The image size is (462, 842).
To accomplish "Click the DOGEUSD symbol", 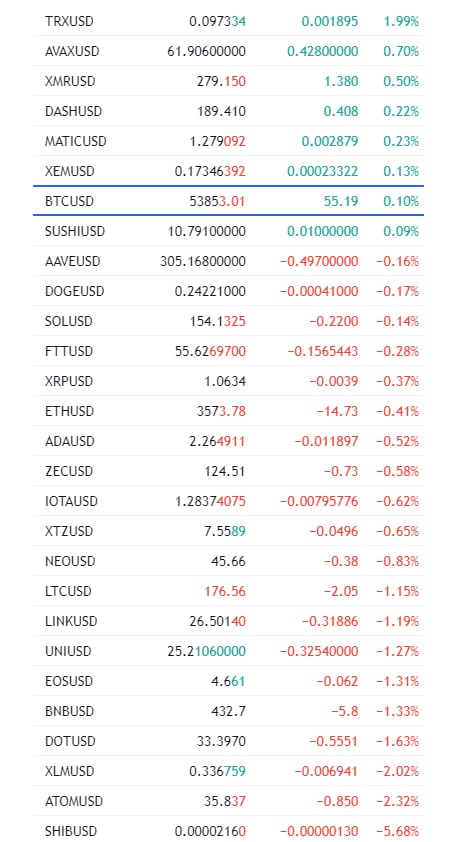I will pos(75,292).
